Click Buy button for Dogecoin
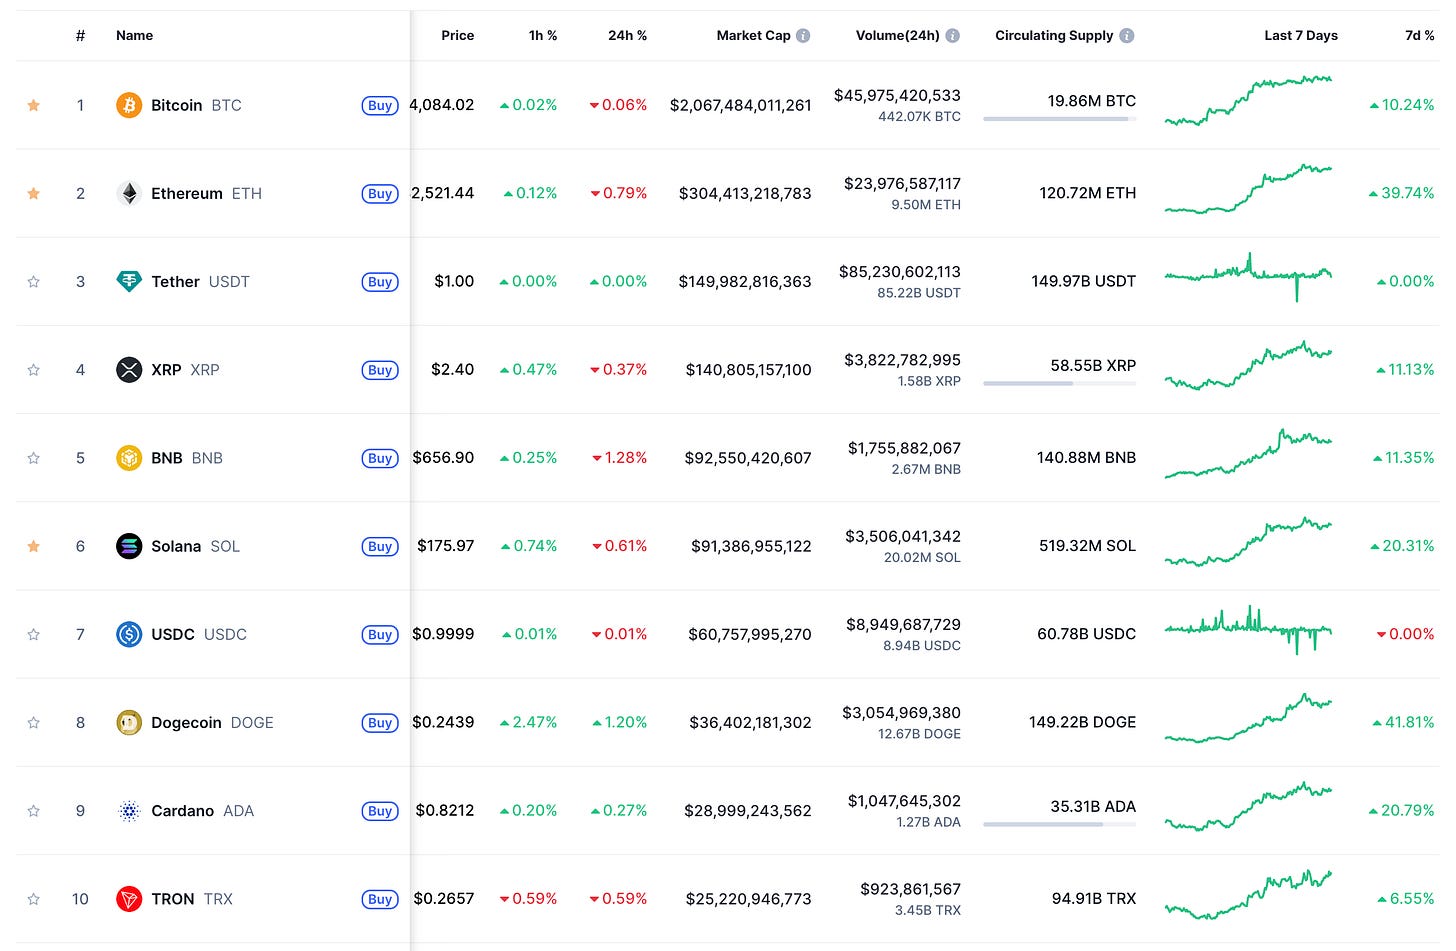1456x951 pixels. tap(380, 723)
